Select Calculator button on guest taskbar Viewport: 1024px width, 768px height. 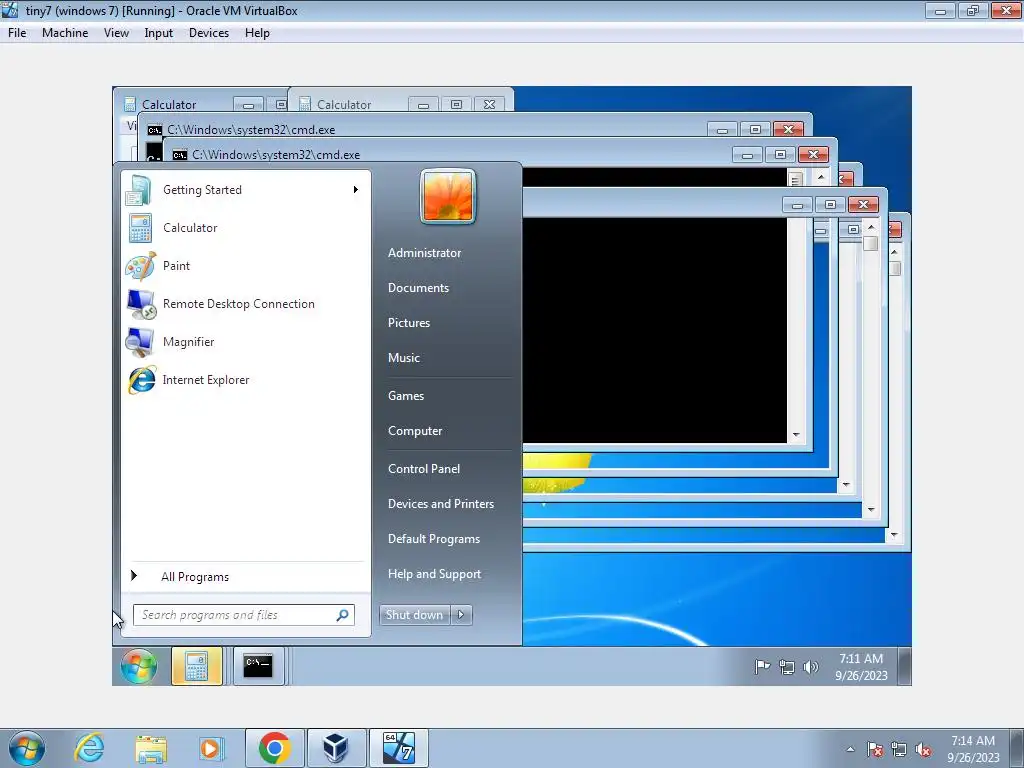[197, 666]
